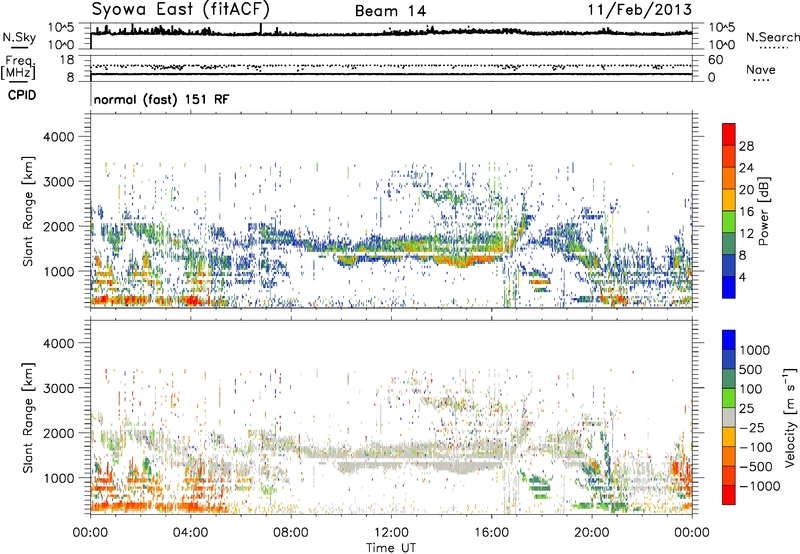
Task: Click the 'Time UT' axis title
Action: pyautogui.click(x=391, y=547)
